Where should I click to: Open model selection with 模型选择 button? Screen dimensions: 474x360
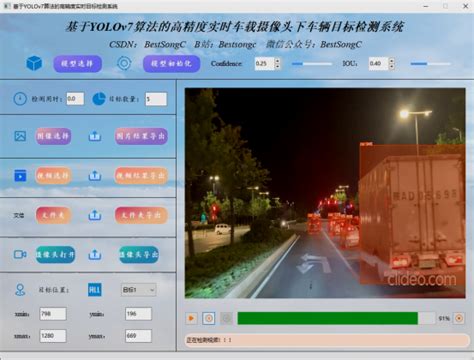tap(77, 63)
